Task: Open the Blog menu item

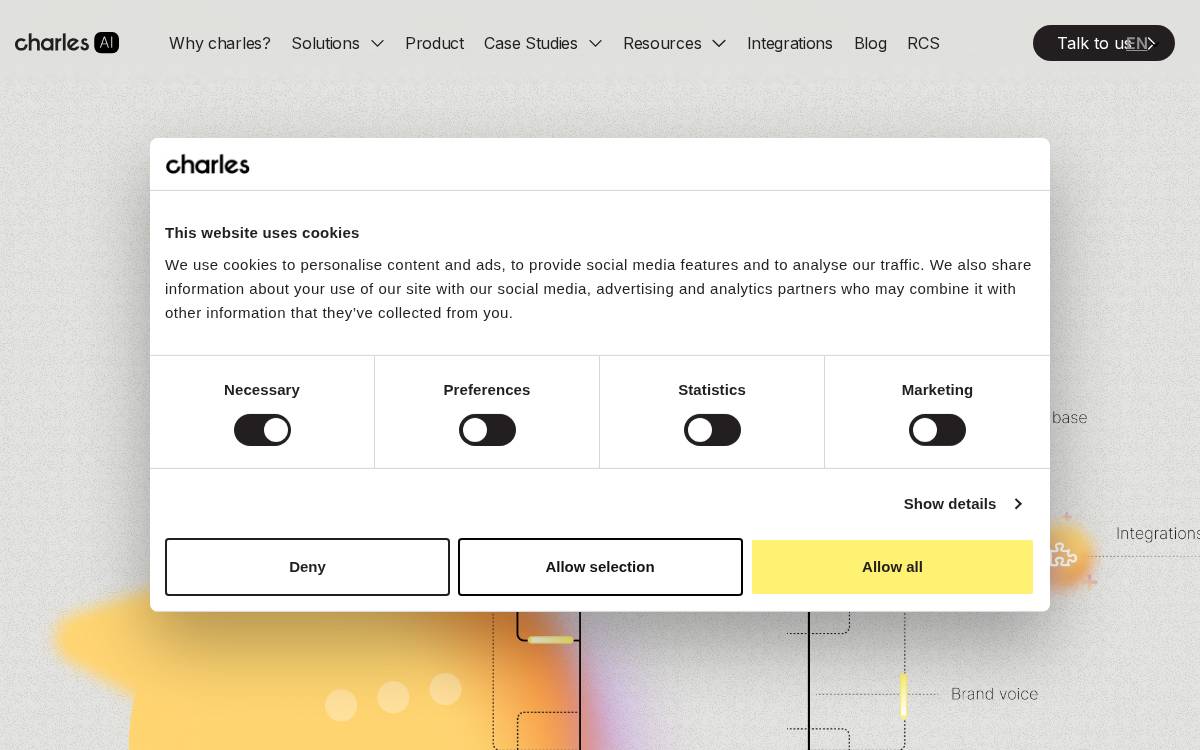Action: (870, 43)
